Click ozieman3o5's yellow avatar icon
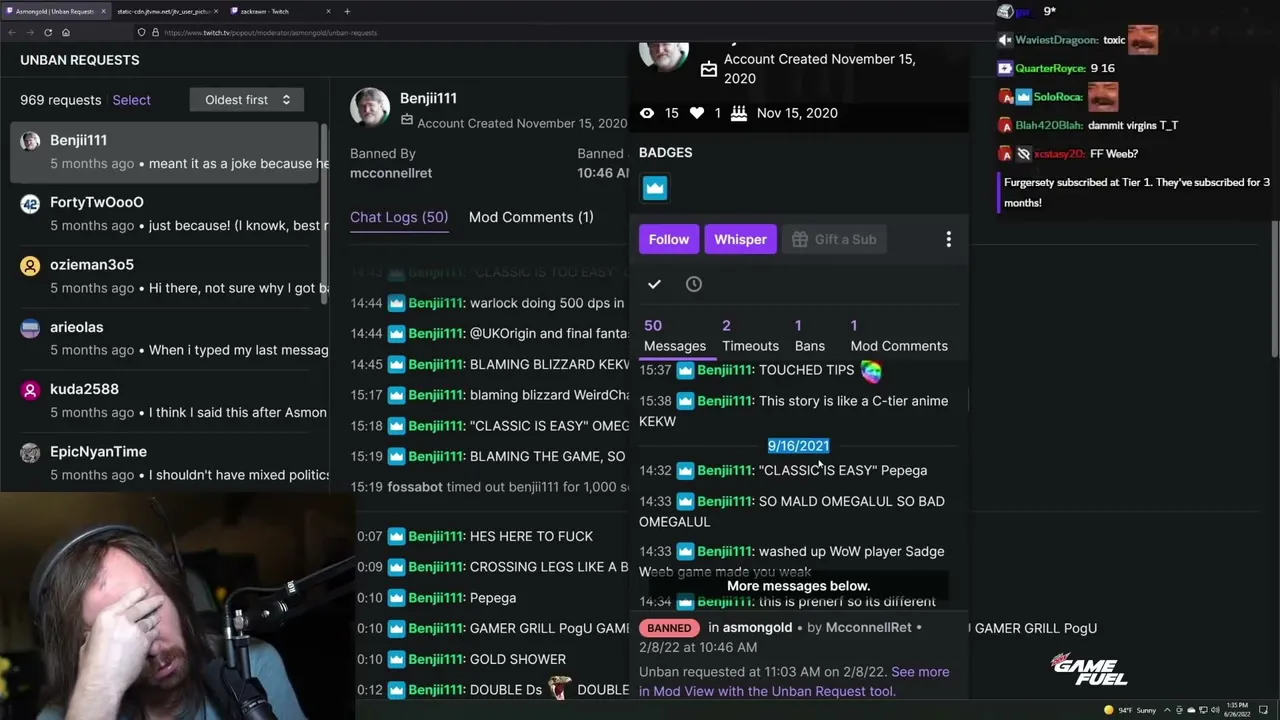This screenshot has width=1280, height=720. point(30,265)
